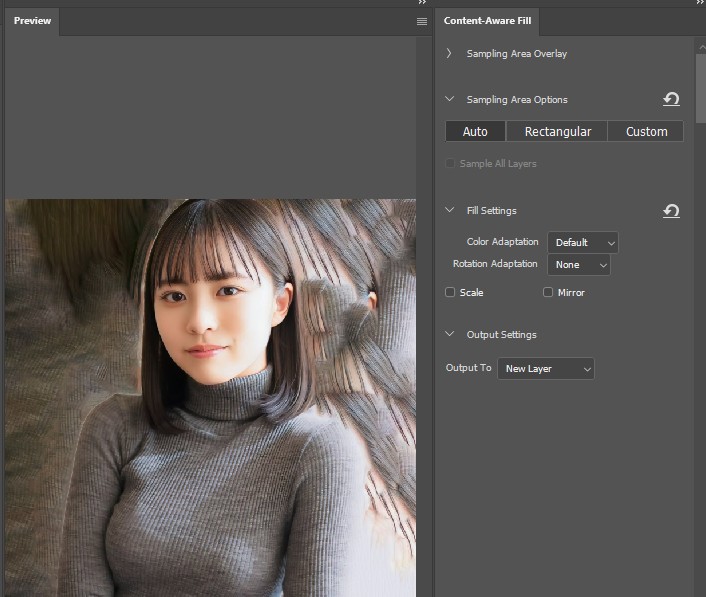Viewport: 706px width, 597px height.
Task: Reset the Fill Settings to defaults
Action: pyautogui.click(x=671, y=211)
